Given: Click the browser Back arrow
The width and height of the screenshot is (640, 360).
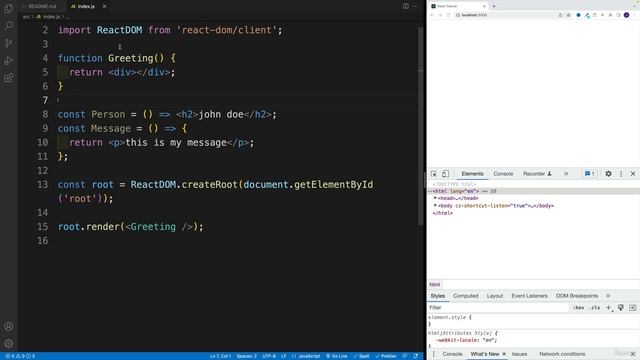Looking at the screenshot, I should 432,15.
